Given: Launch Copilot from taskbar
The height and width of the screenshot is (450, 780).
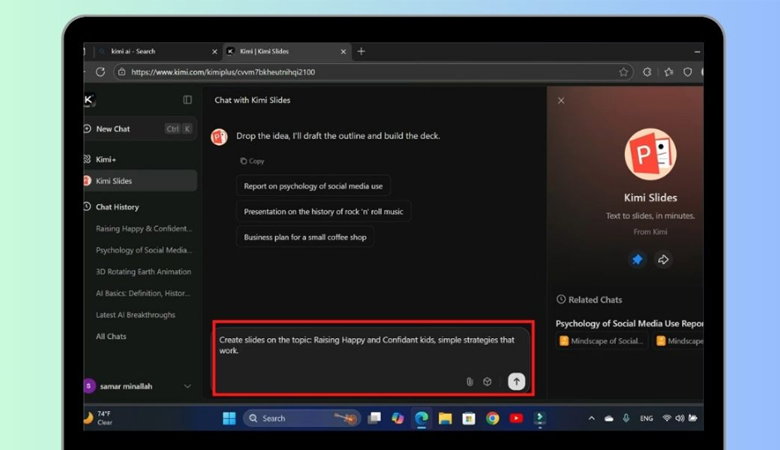Looking at the screenshot, I should (397, 418).
